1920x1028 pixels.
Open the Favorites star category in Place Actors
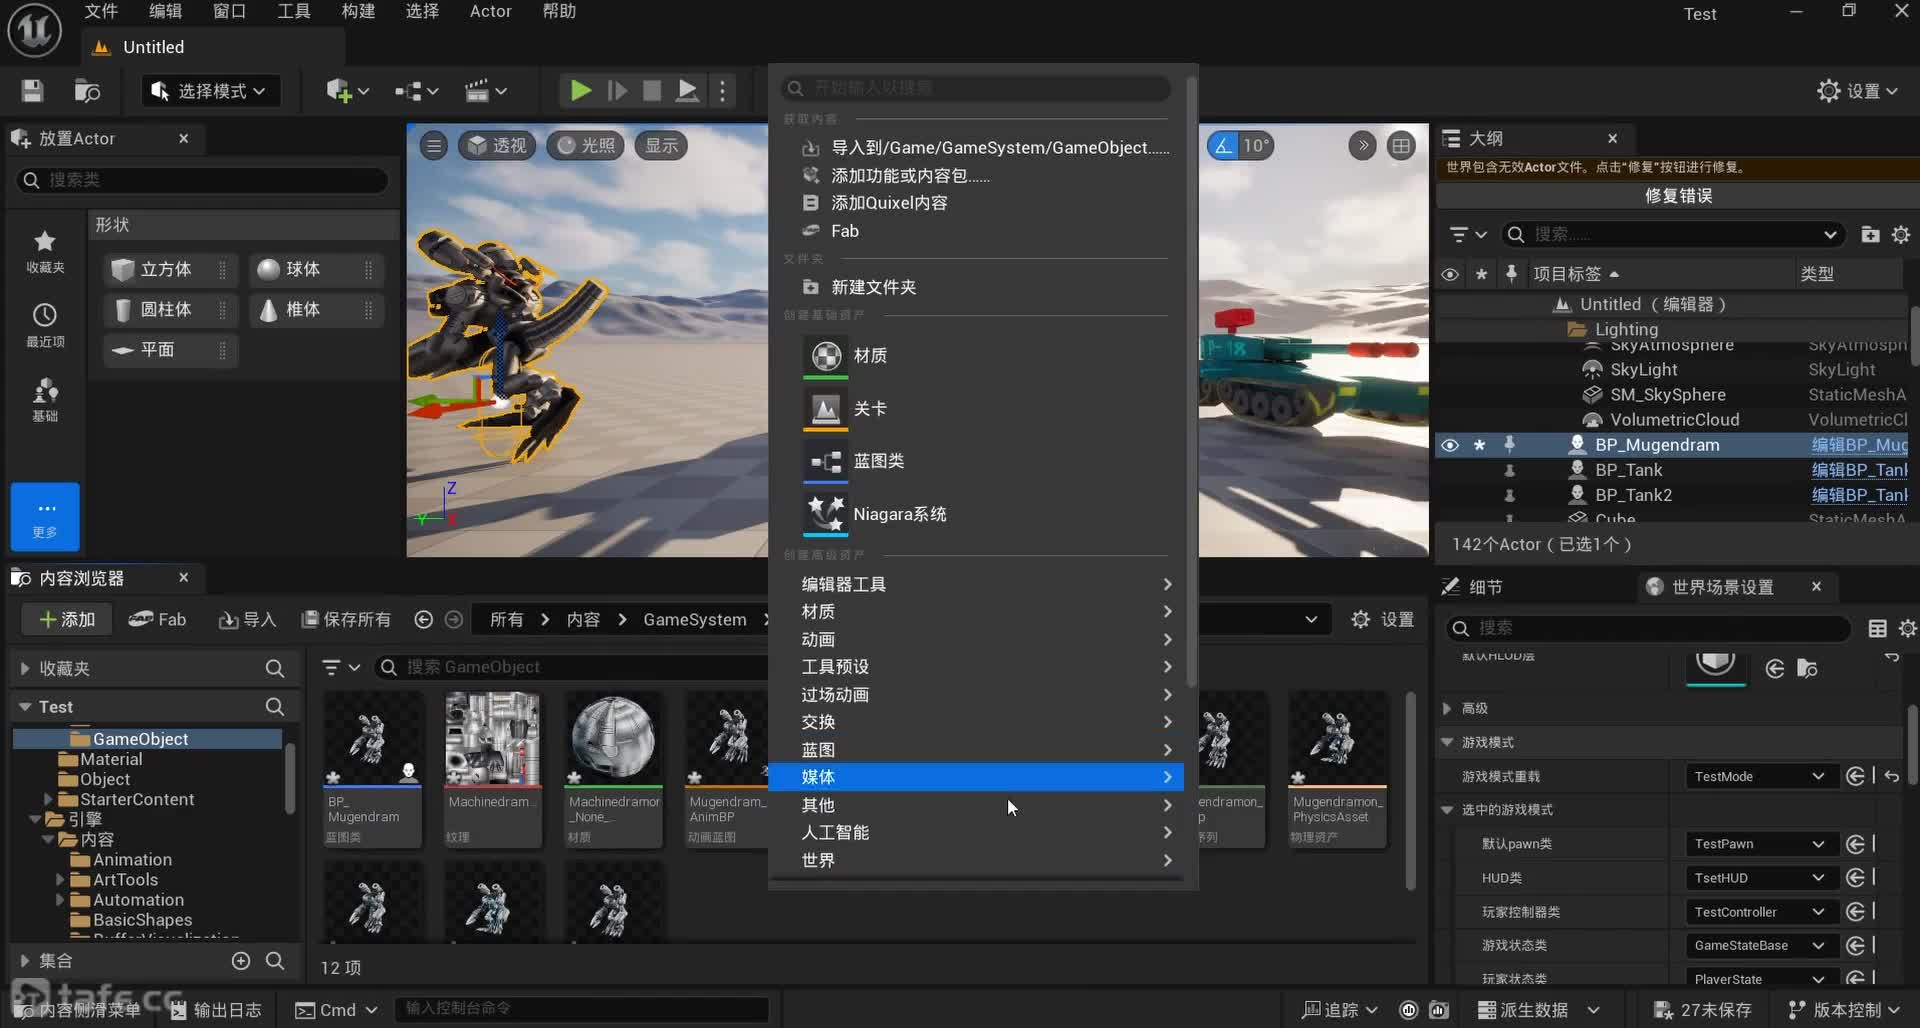pos(45,250)
